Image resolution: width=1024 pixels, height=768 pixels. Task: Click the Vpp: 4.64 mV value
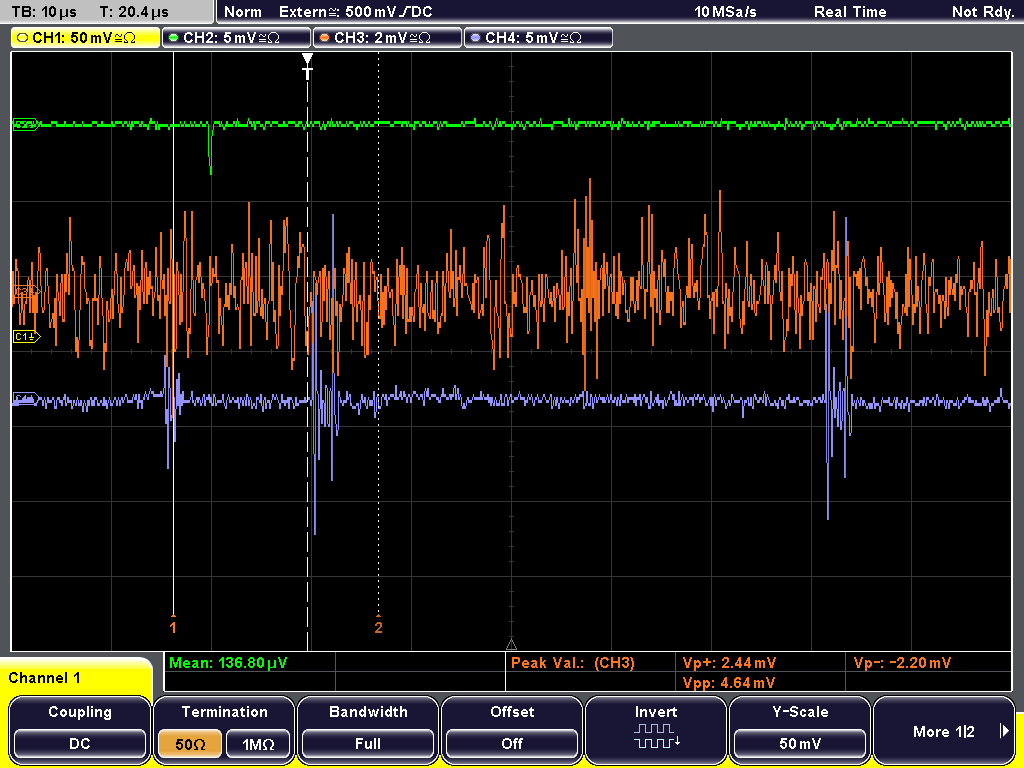pos(729,683)
